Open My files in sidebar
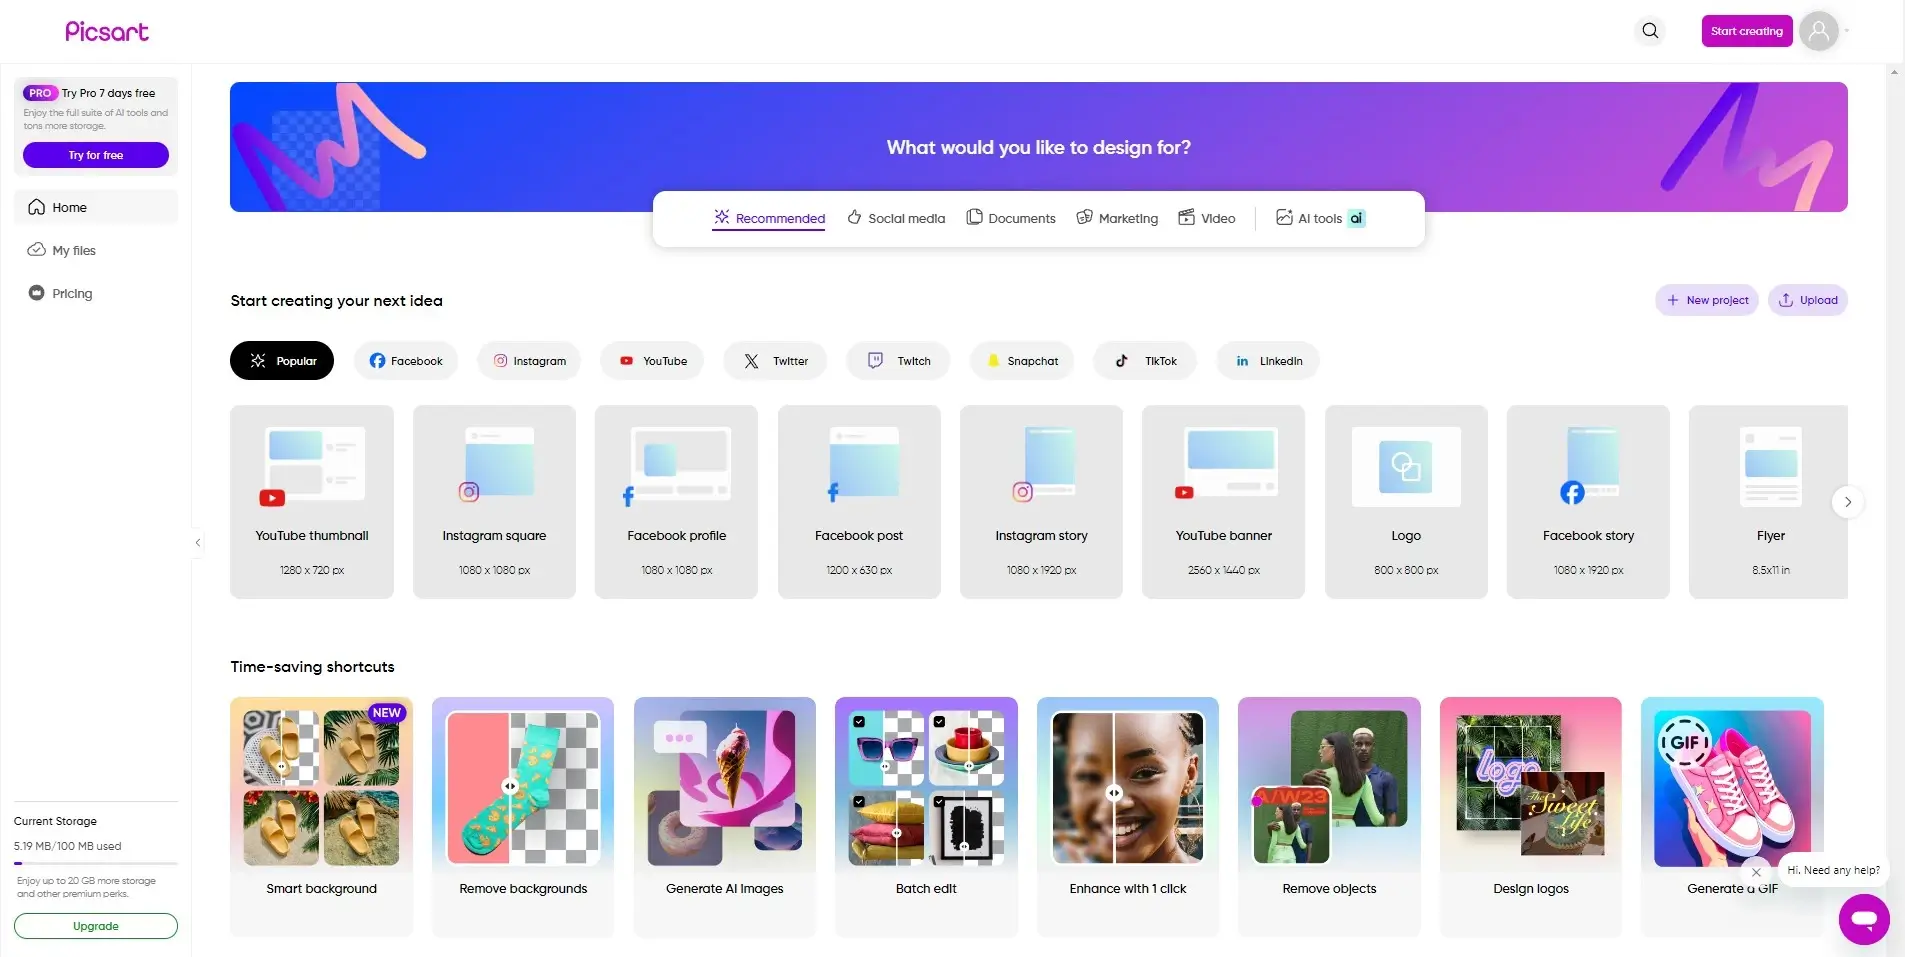Screen dimensions: 1905x957 [96, 250]
